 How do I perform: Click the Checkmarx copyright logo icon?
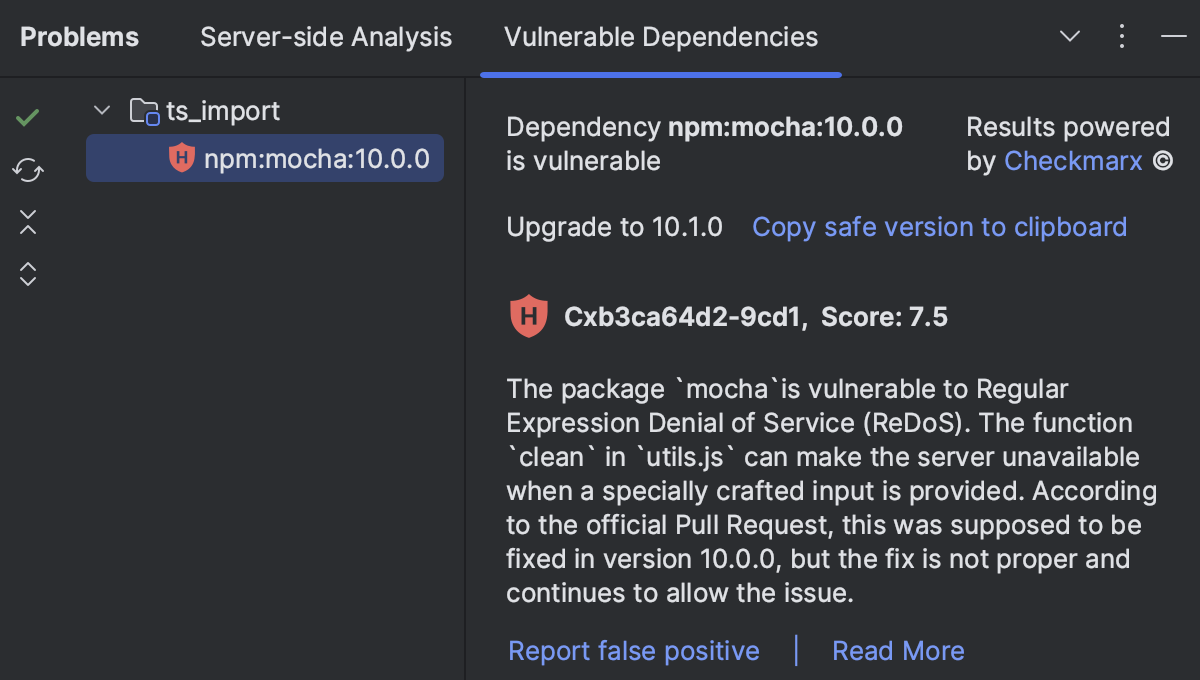(1164, 160)
